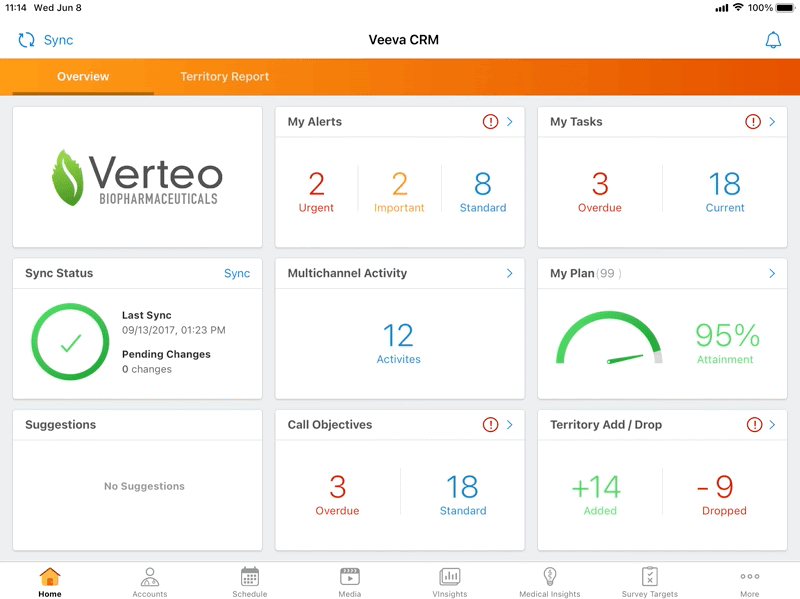Expand My Alerts with chevron arrow

pyautogui.click(x=509, y=122)
